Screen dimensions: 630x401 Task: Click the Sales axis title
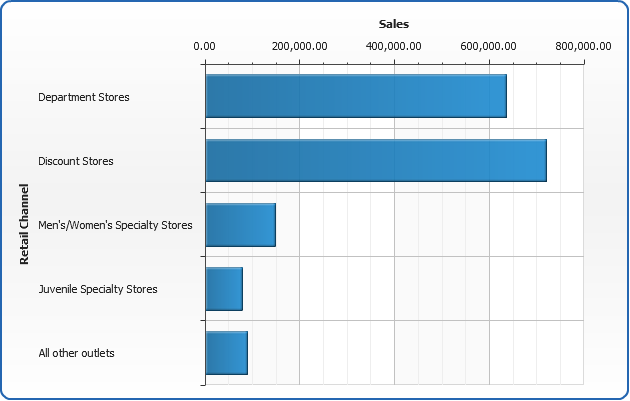coord(394,23)
